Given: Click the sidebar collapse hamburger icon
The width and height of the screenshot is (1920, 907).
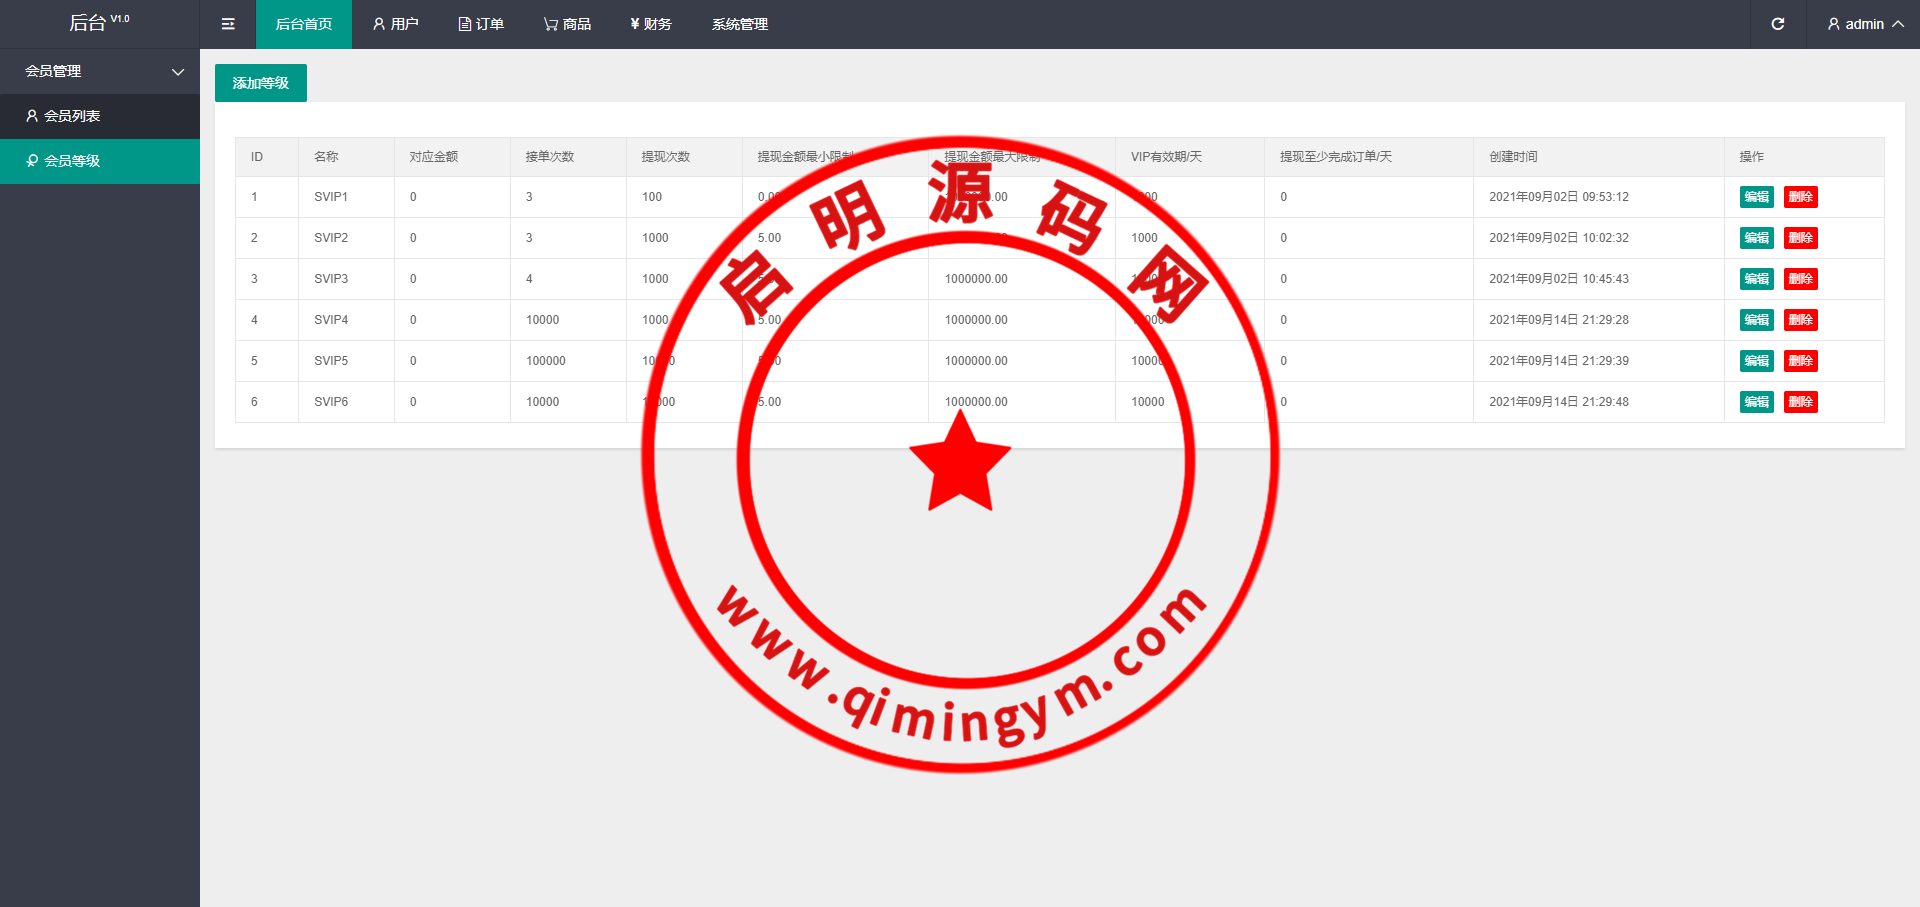Looking at the screenshot, I should point(228,24).
